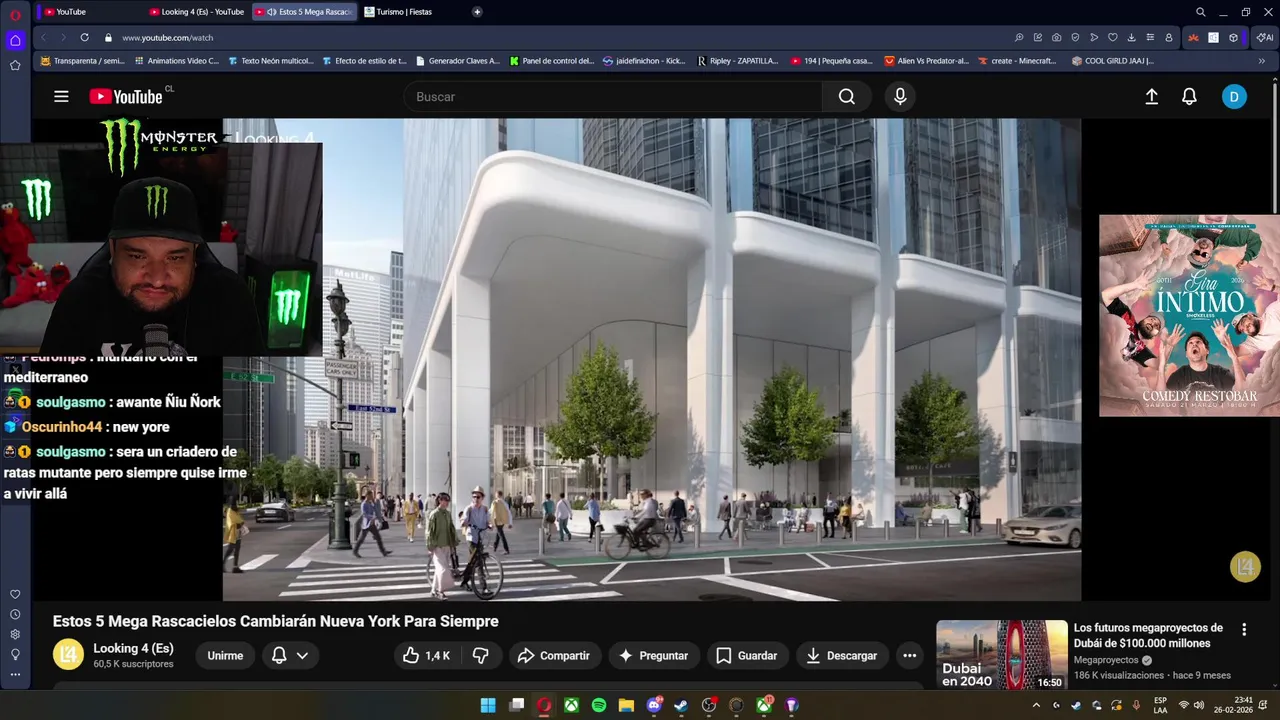Select the 'Estos 5 Mega Rascac' tab
This screenshot has height=720, width=1280.
(x=305, y=12)
